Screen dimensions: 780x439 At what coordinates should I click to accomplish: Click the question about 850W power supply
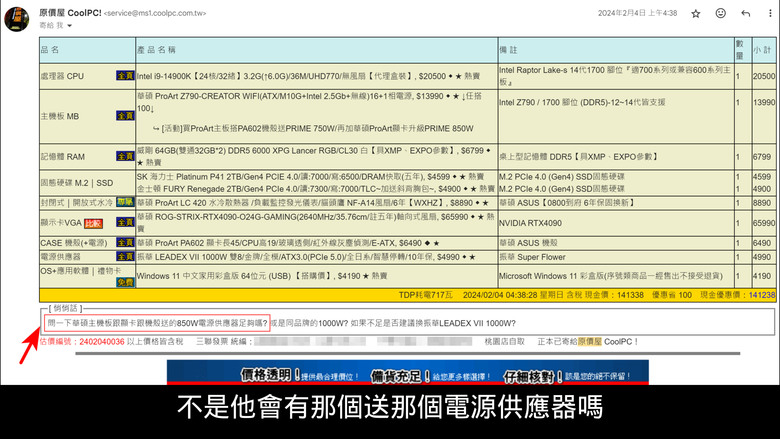pos(157,323)
